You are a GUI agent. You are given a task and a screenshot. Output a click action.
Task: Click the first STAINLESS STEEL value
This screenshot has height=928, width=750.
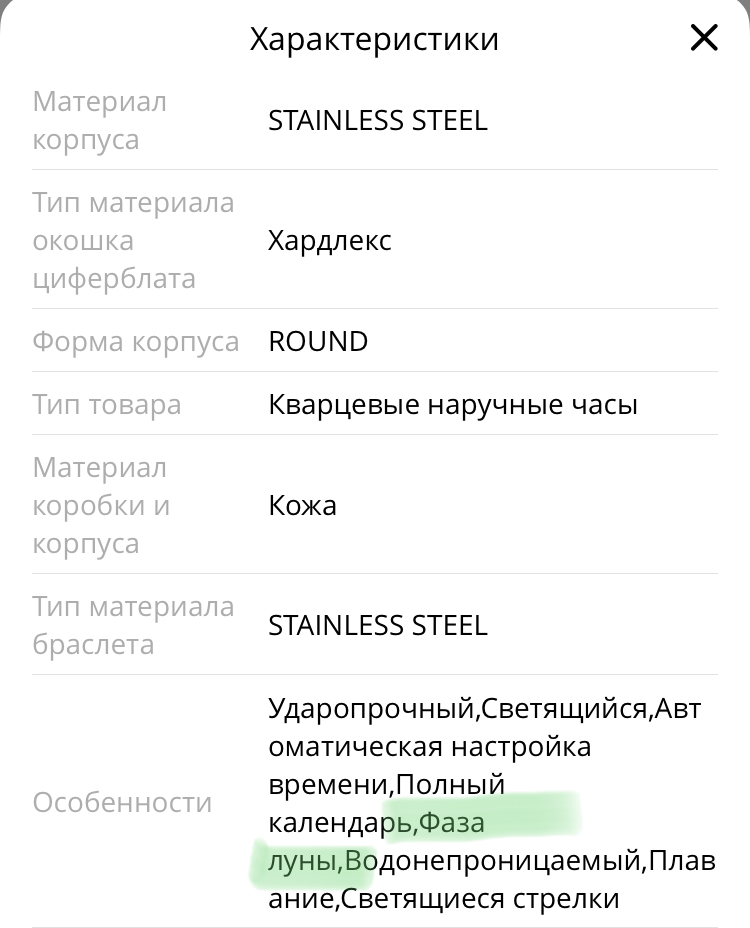click(x=378, y=121)
